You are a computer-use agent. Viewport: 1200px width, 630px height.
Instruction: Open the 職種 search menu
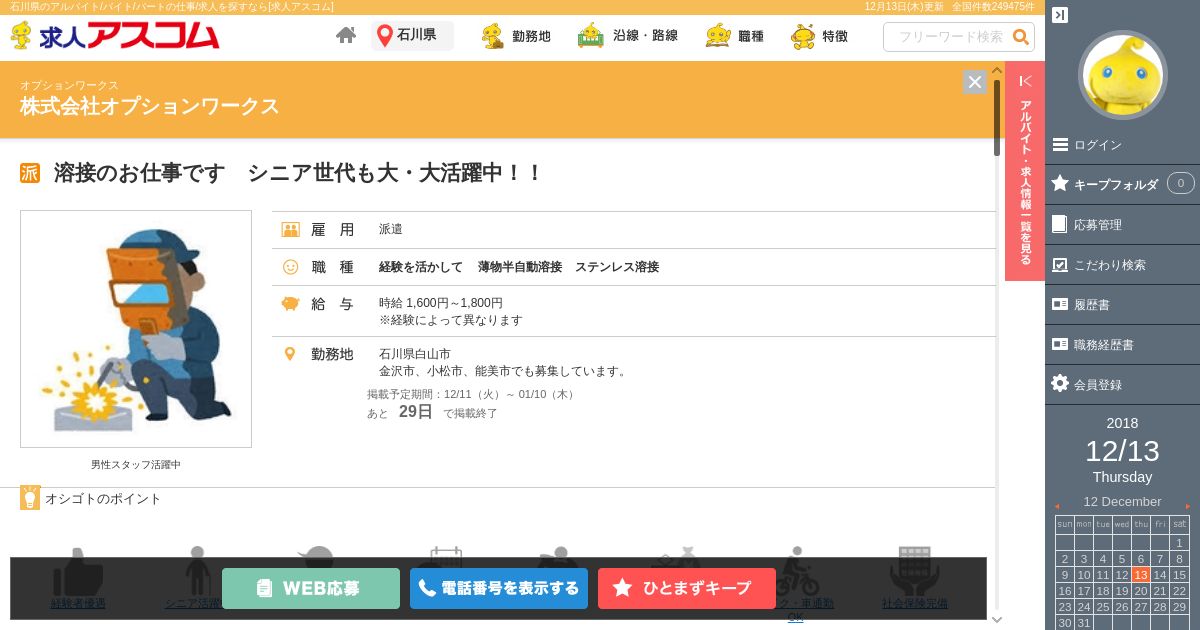coord(734,36)
